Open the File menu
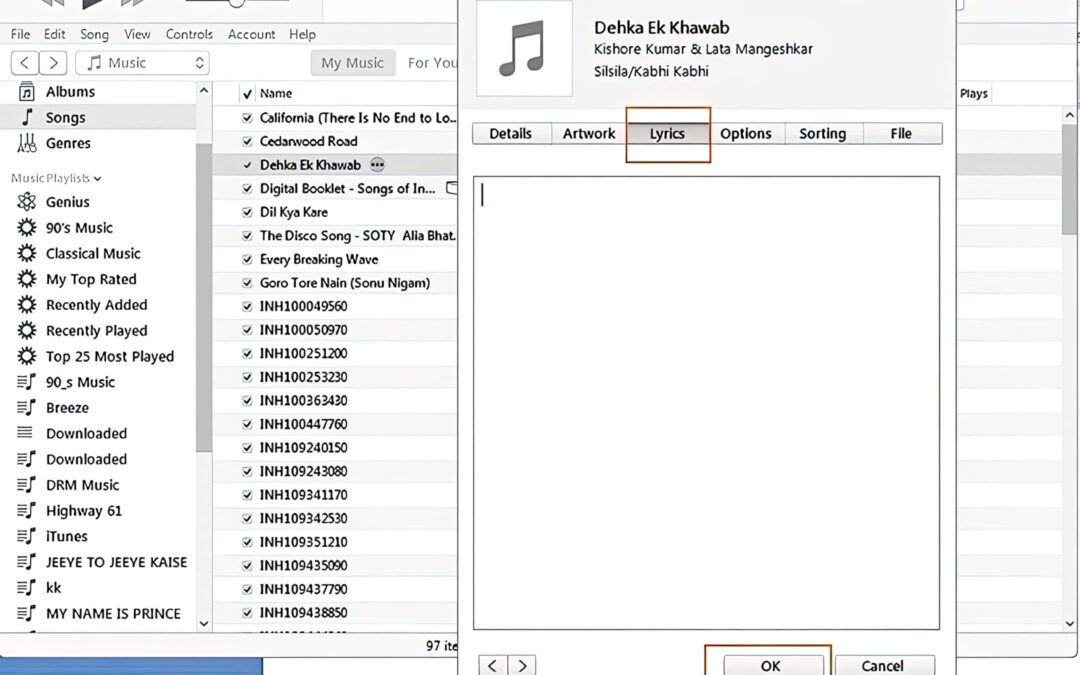 [20, 34]
